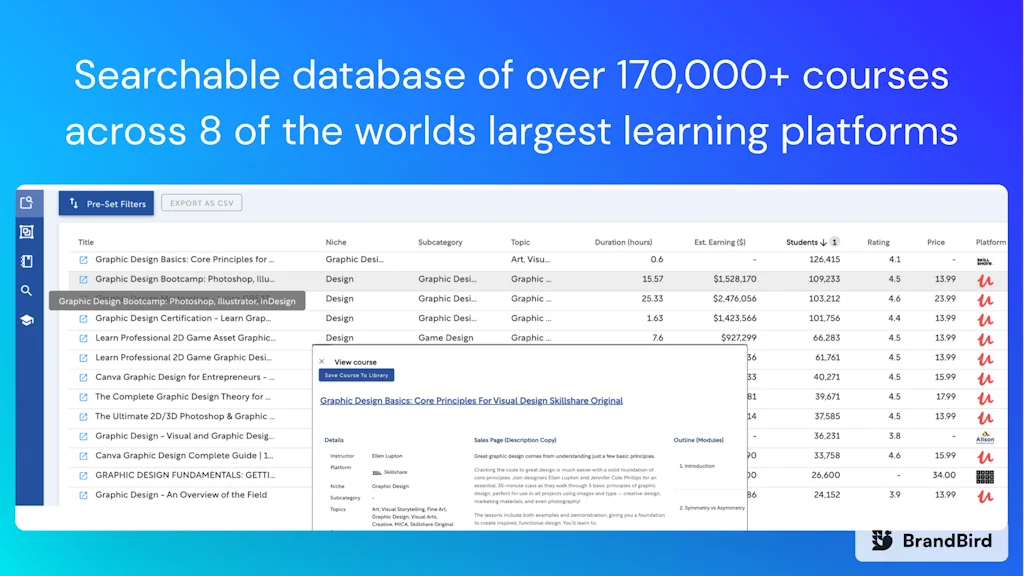Click Skillshare platform logo in first row
This screenshot has height=576, width=1024.
click(x=984, y=261)
